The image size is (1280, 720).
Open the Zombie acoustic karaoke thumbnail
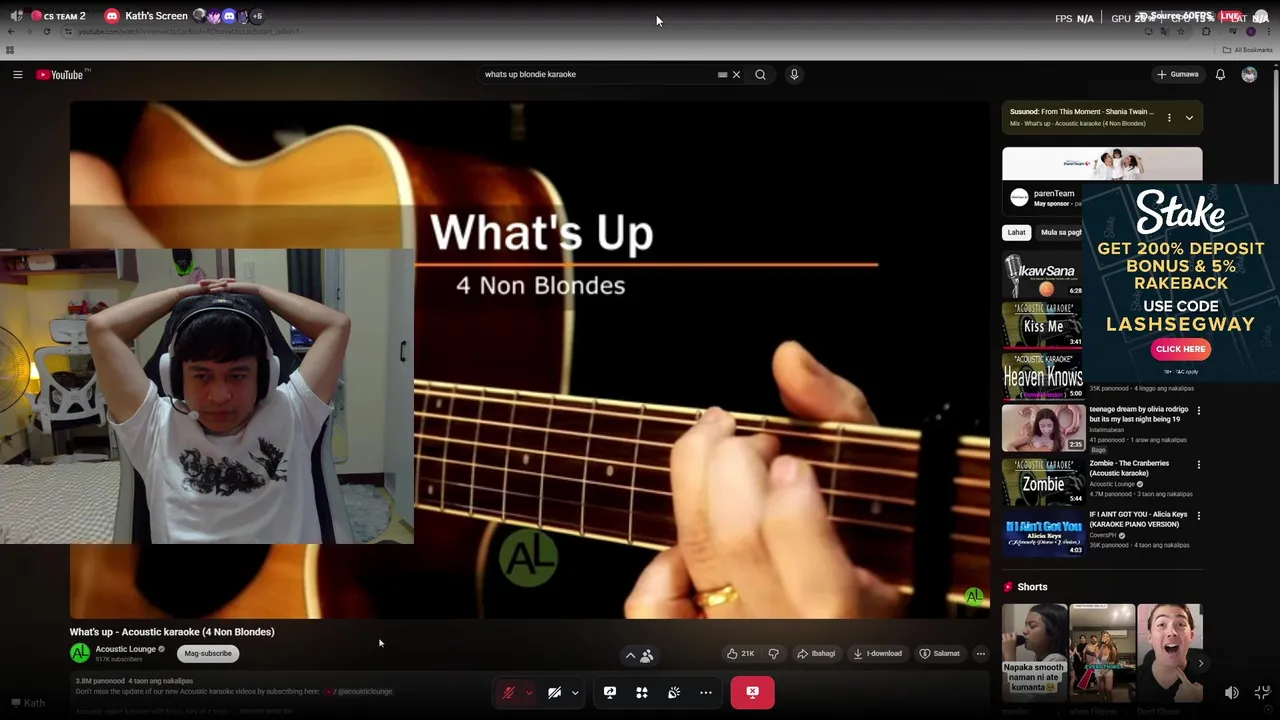1043,481
